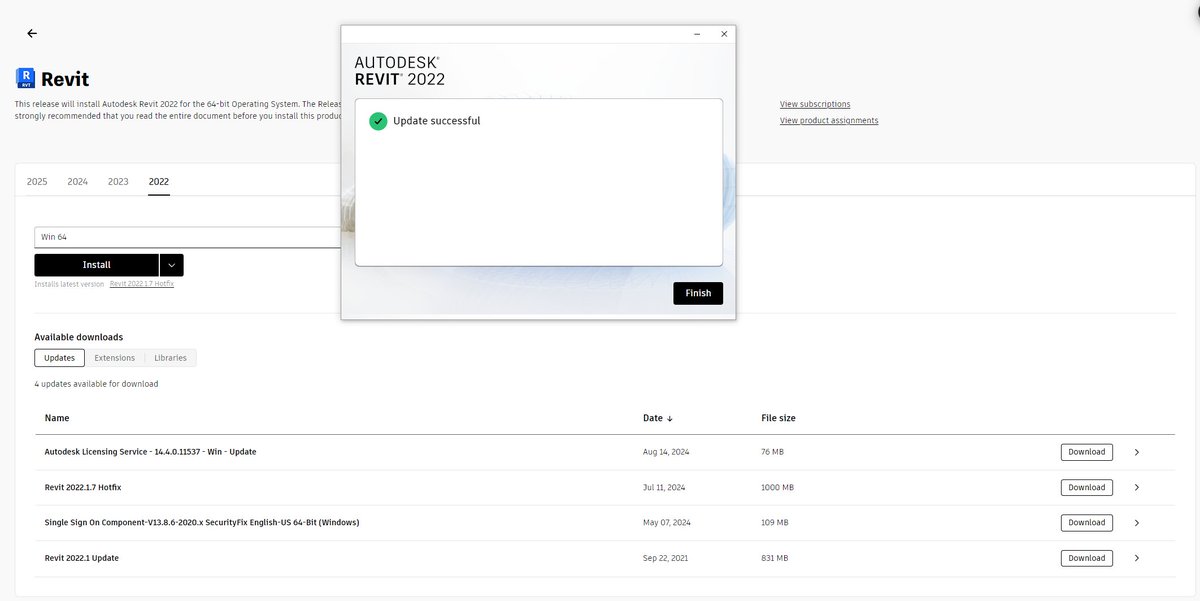Switch to the 2024 version tab
Screen dimensions: 1200x601
pos(78,182)
